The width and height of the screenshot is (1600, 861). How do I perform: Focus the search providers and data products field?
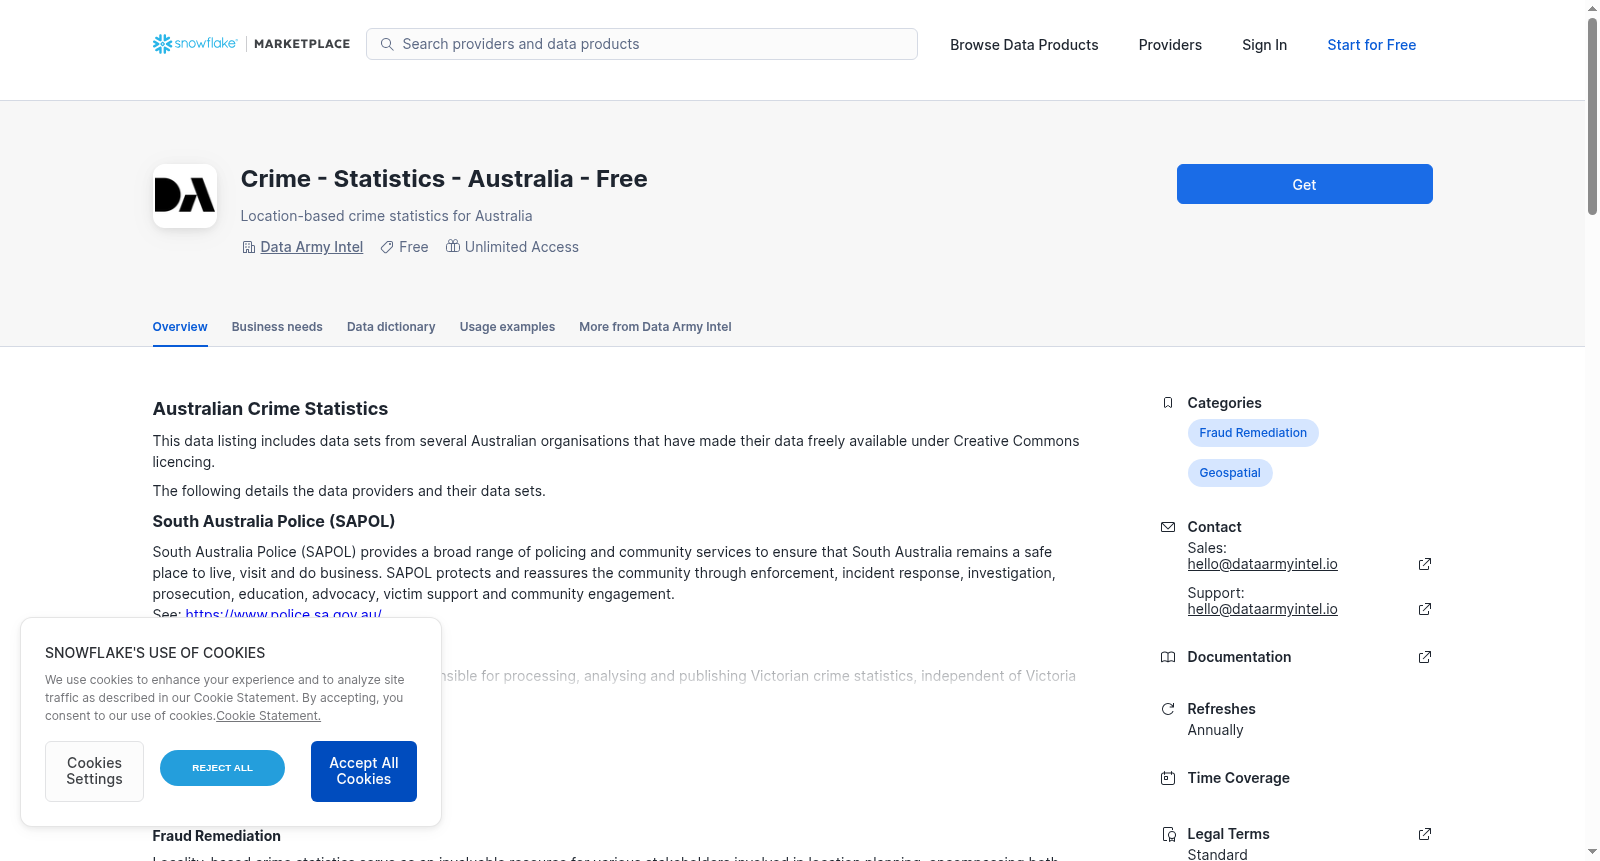click(642, 44)
